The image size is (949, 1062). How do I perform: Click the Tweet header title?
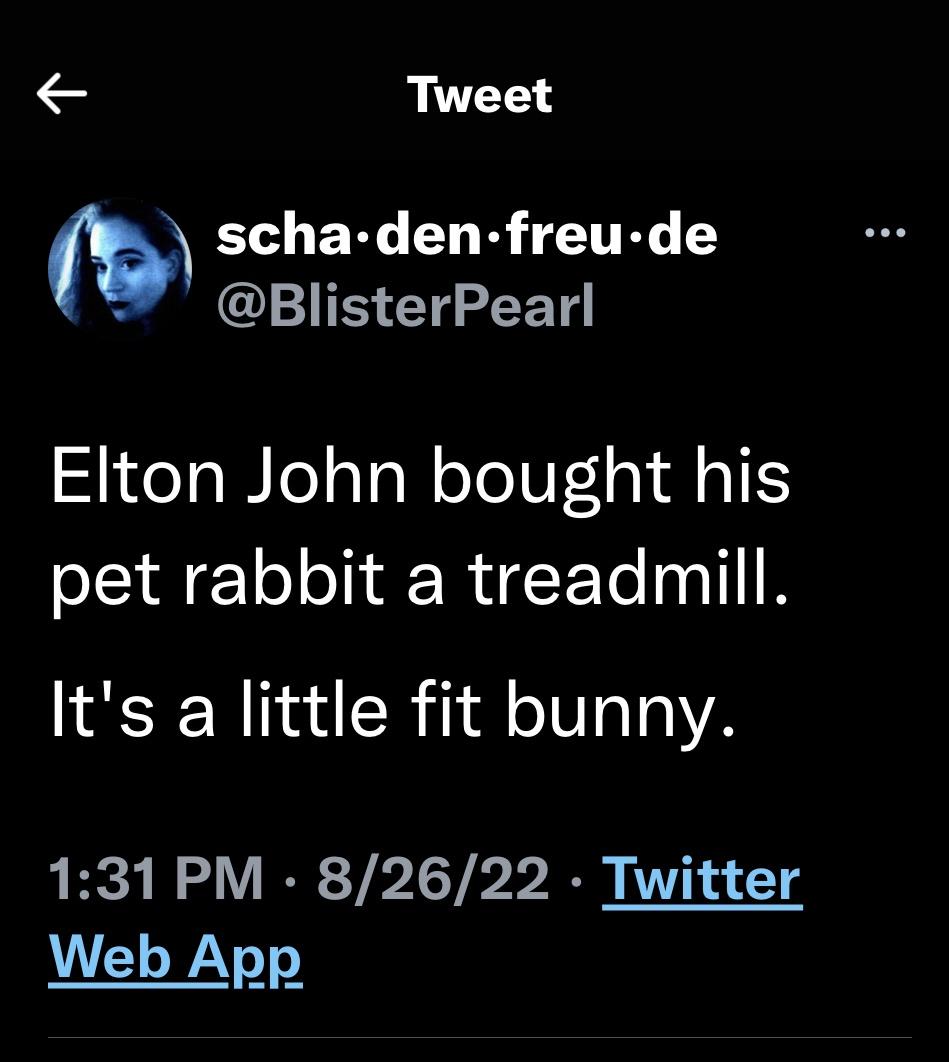[480, 95]
